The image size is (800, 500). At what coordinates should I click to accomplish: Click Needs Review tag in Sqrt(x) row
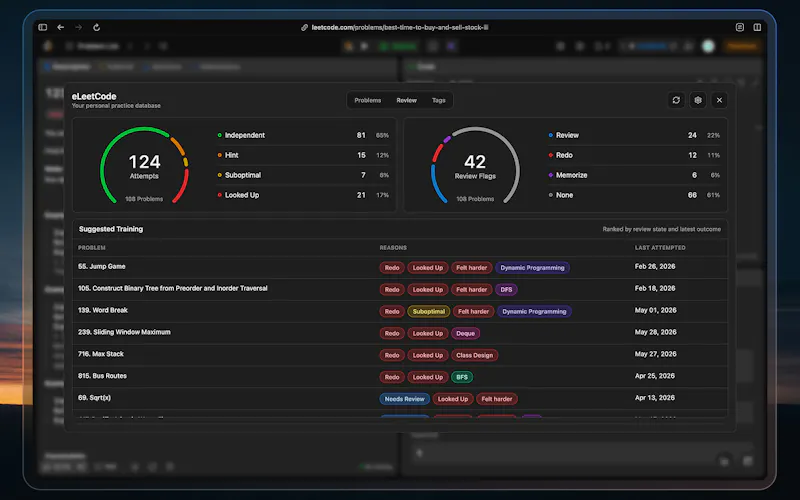pos(405,399)
